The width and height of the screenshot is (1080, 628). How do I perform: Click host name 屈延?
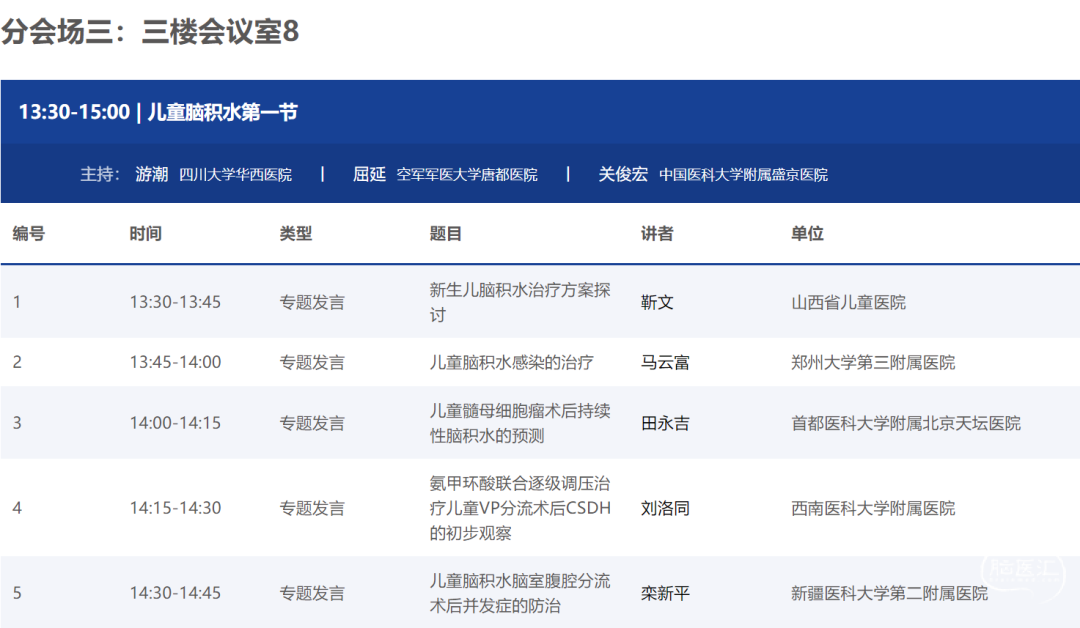click(x=369, y=174)
